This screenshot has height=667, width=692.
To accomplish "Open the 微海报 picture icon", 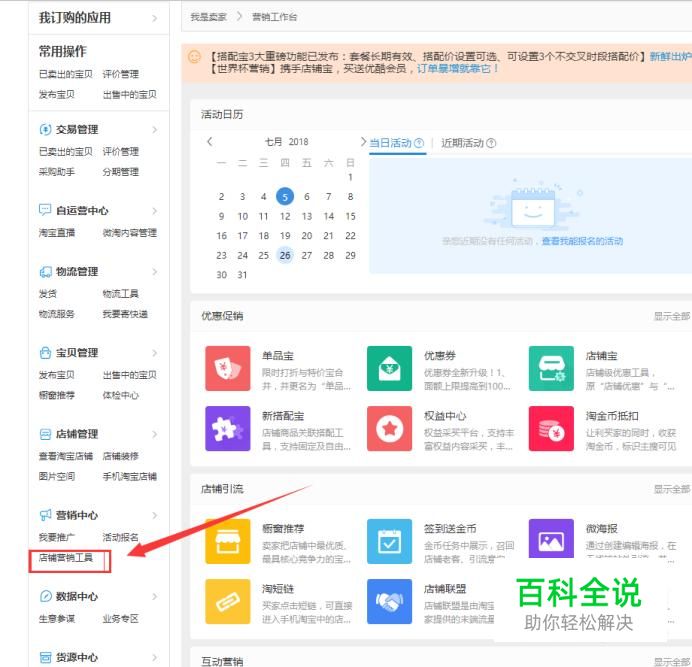I will click(x=551, y=539).
